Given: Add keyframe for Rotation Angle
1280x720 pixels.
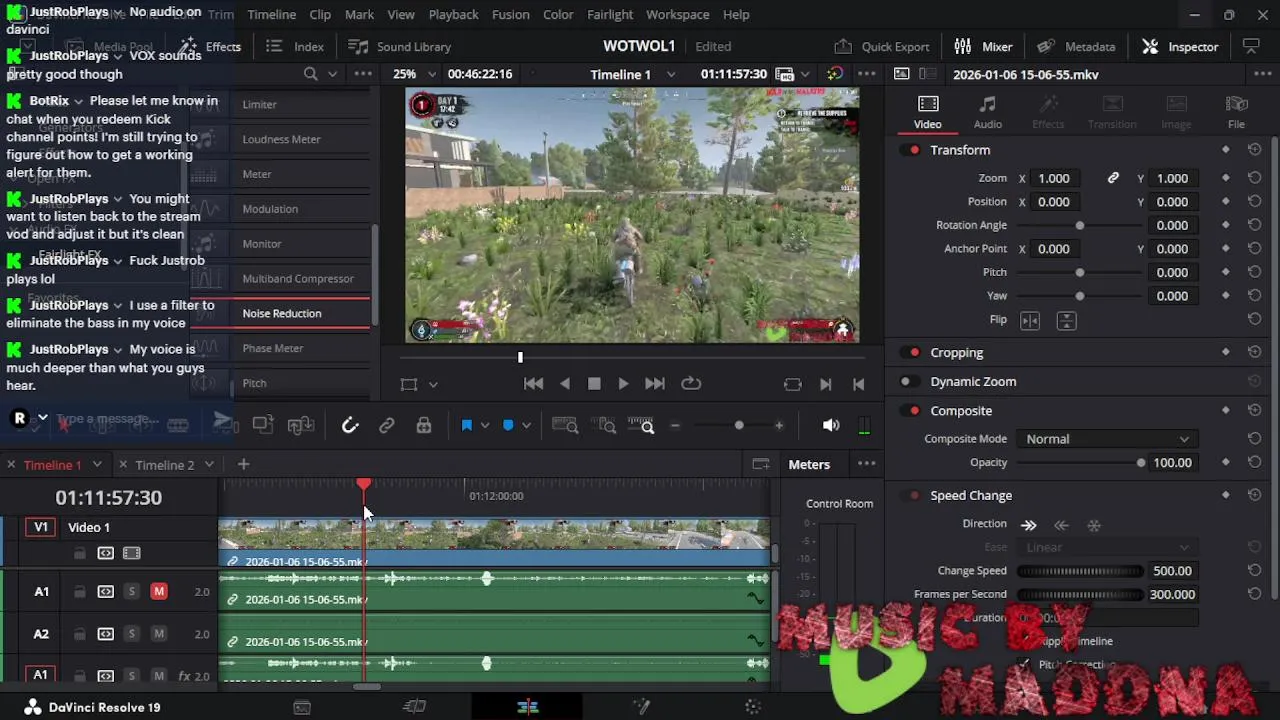Looking at the screenshot, I should 1226,225.
